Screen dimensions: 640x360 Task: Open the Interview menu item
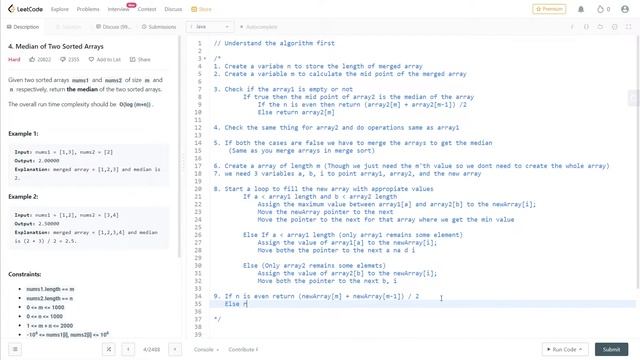(118, 9)
